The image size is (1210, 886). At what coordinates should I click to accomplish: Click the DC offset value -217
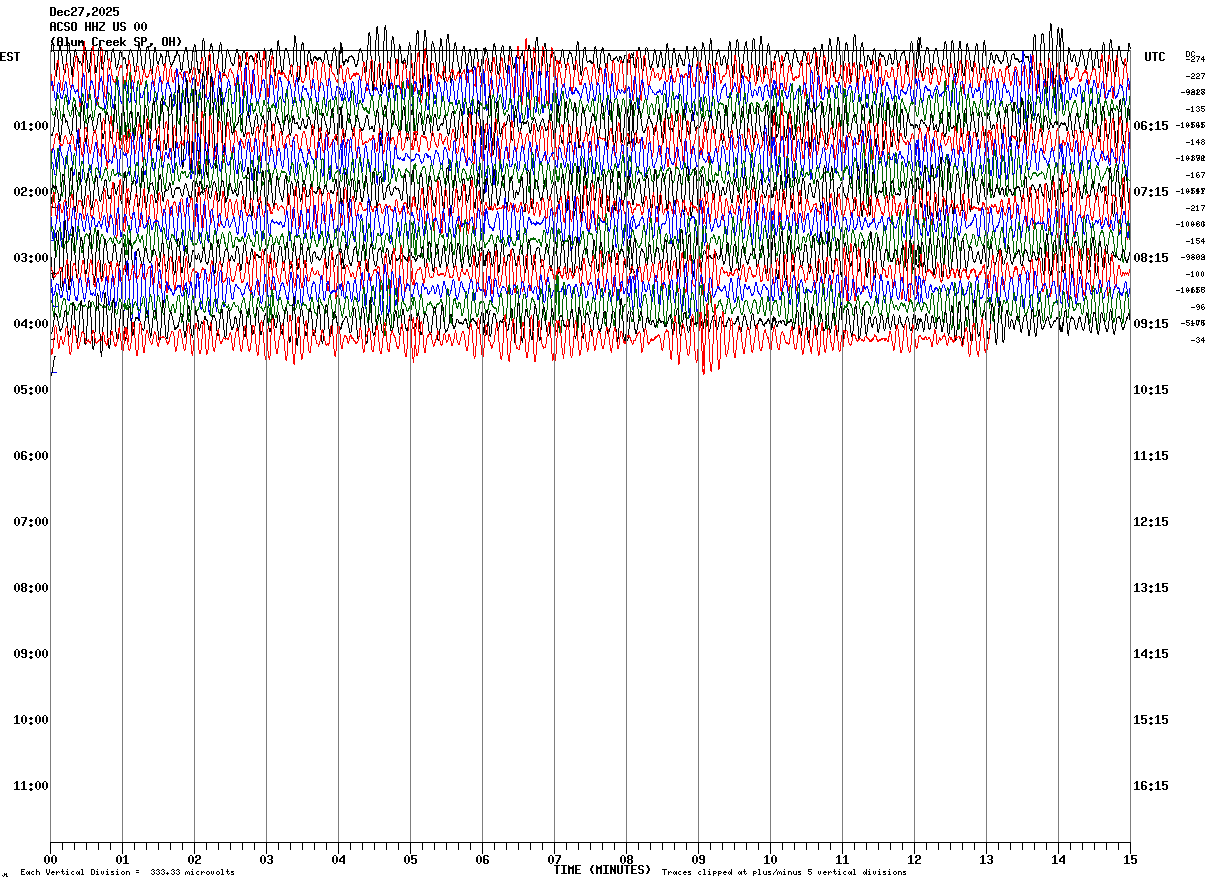point(1195,208)
